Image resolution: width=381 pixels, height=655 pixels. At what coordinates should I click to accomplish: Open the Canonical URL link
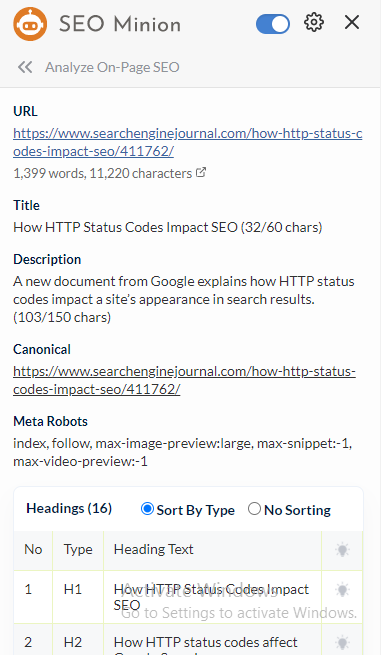(184, 380)
